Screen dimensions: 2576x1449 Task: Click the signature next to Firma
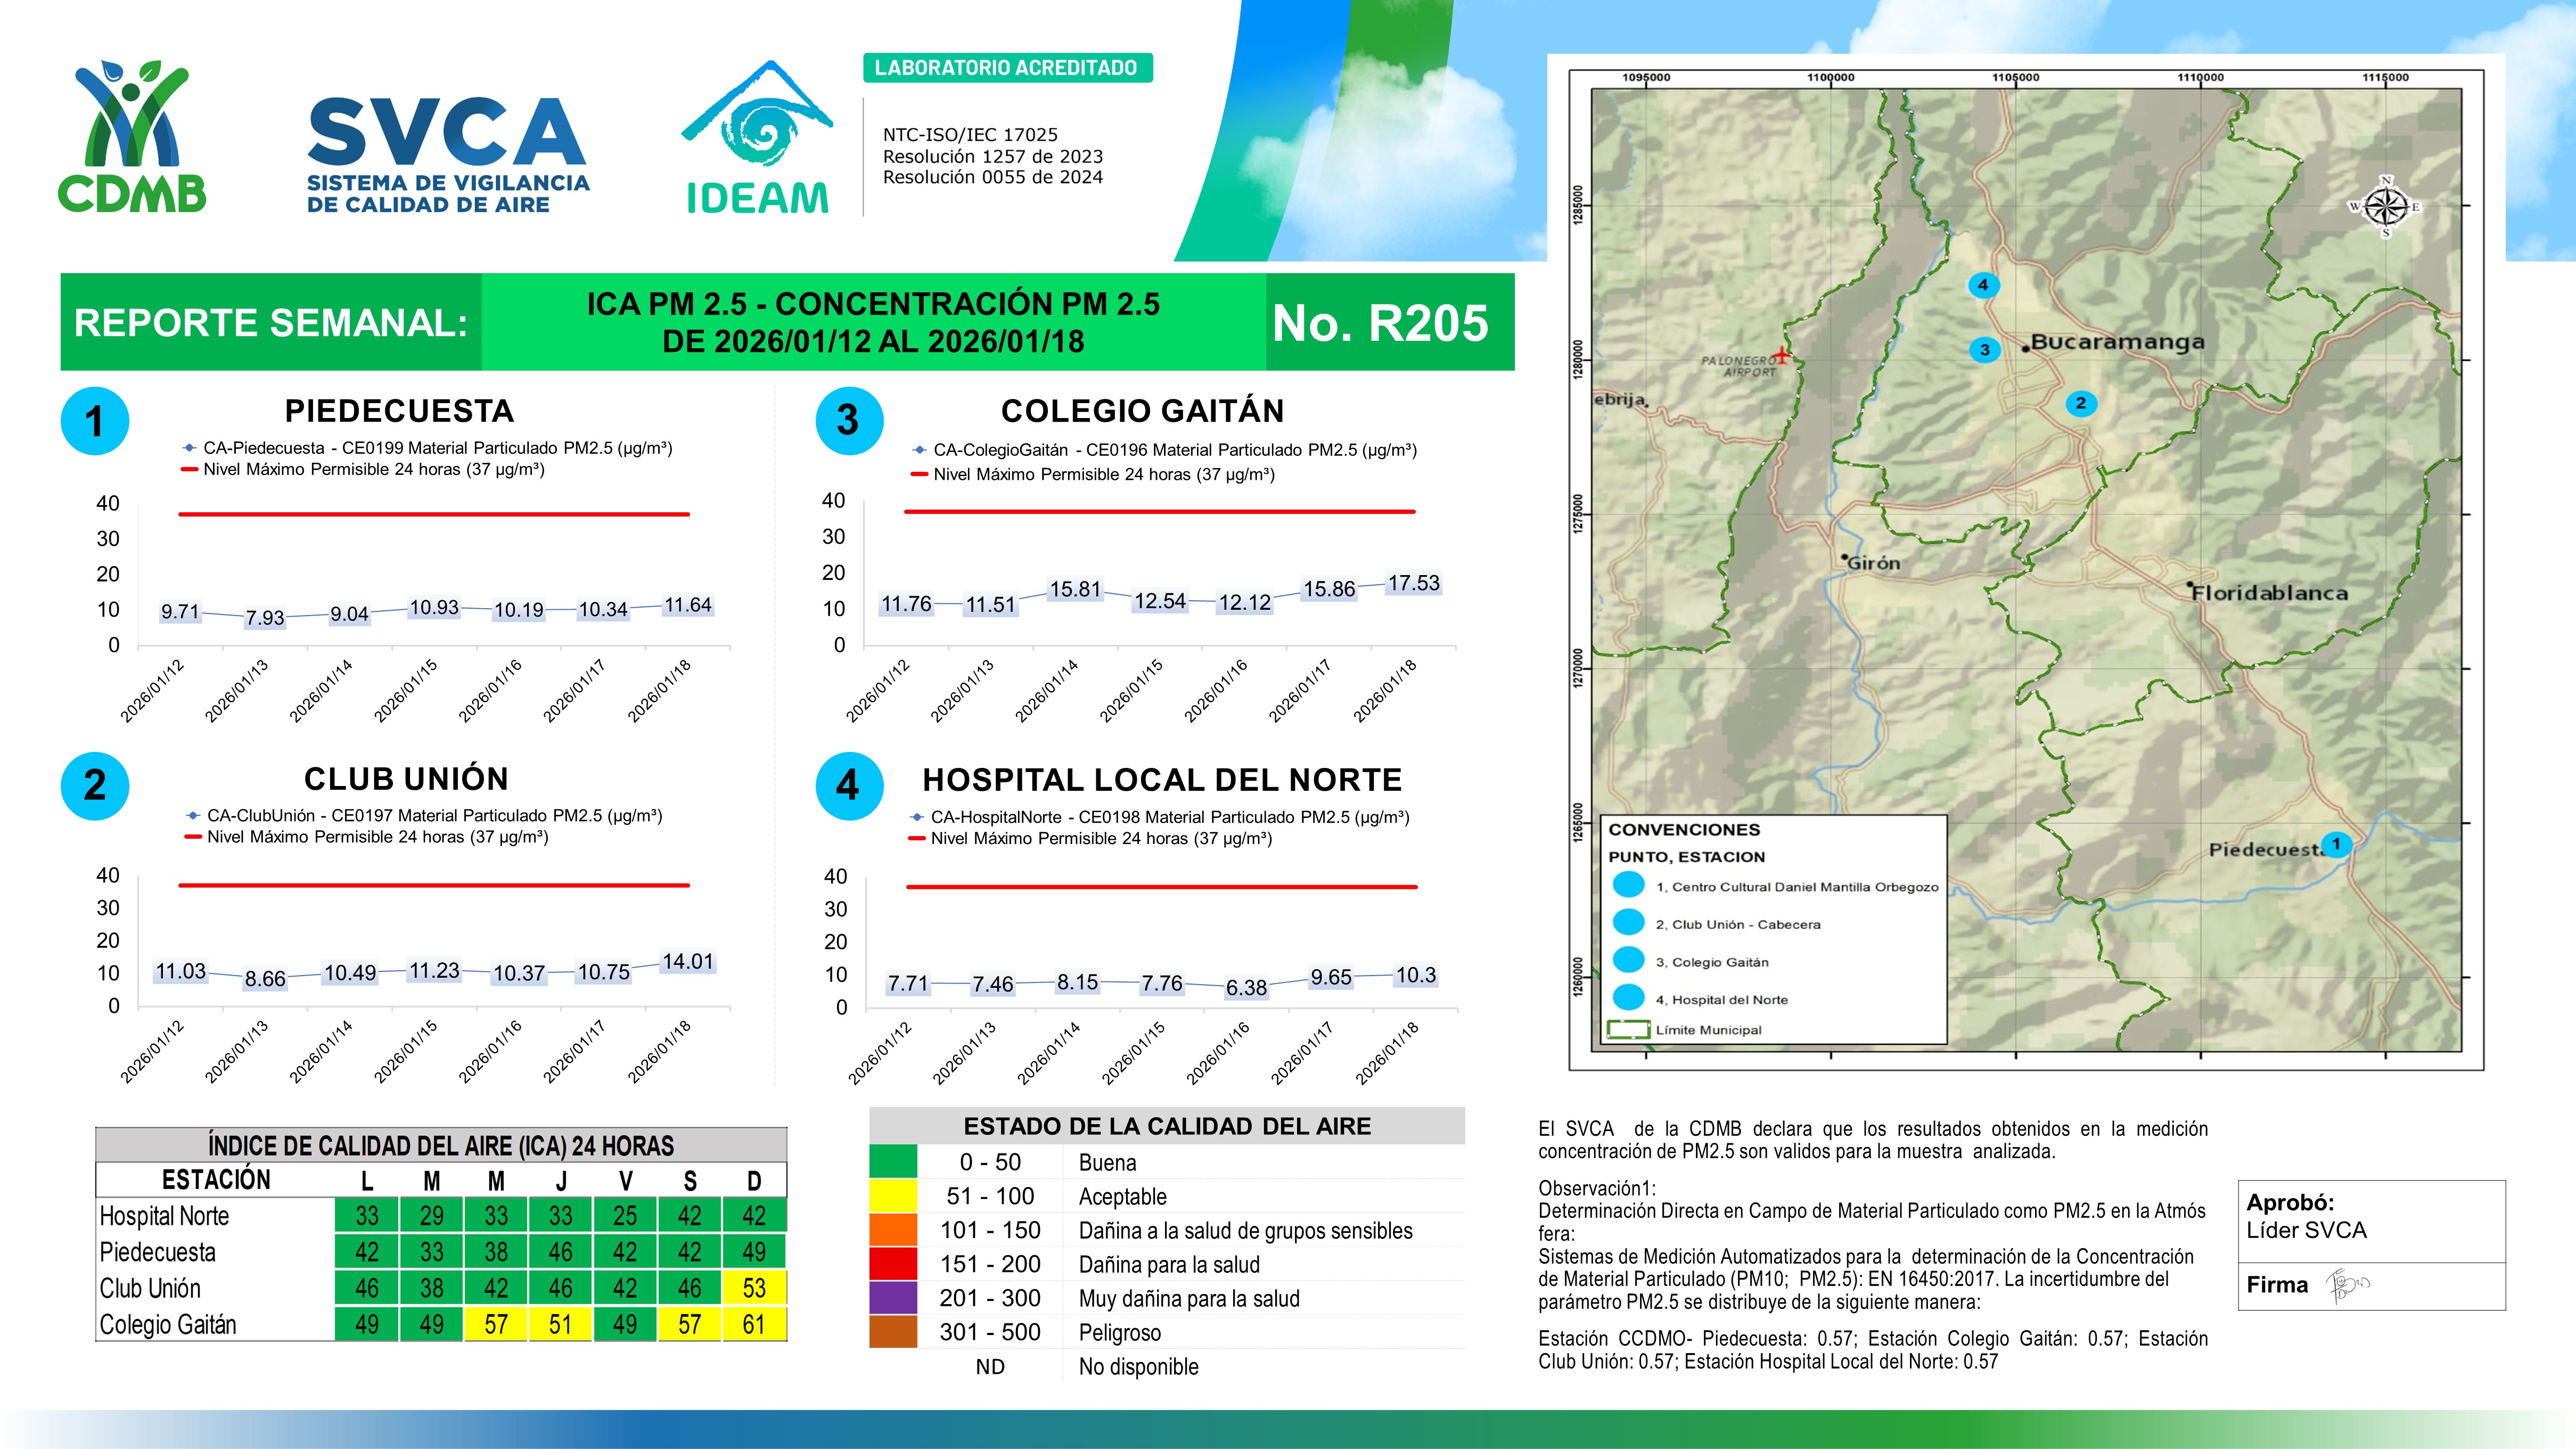click(2345, 1285)
